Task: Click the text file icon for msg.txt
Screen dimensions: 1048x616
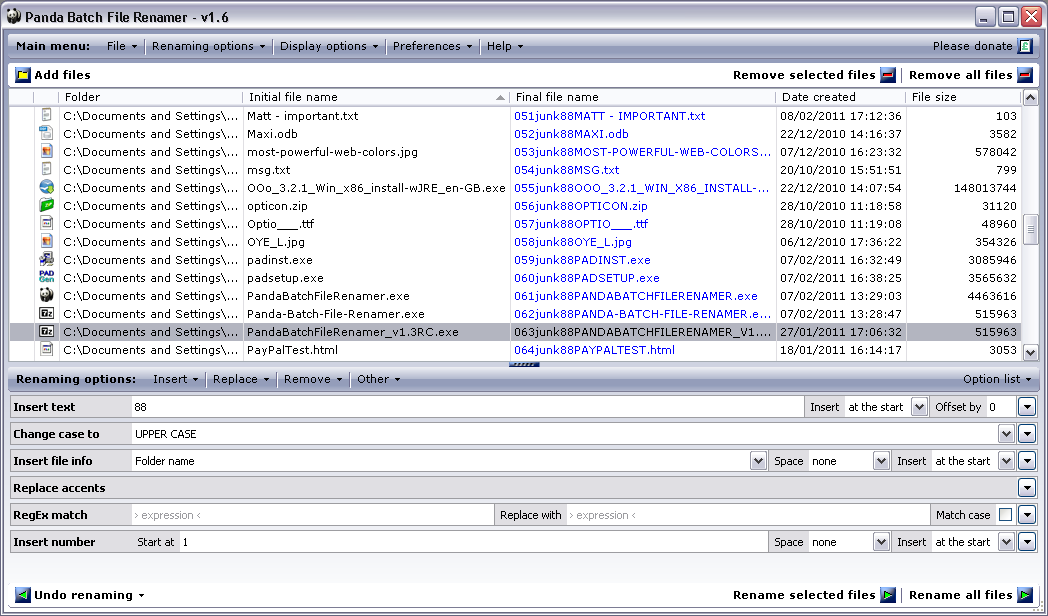Action: tap(46, 170)
